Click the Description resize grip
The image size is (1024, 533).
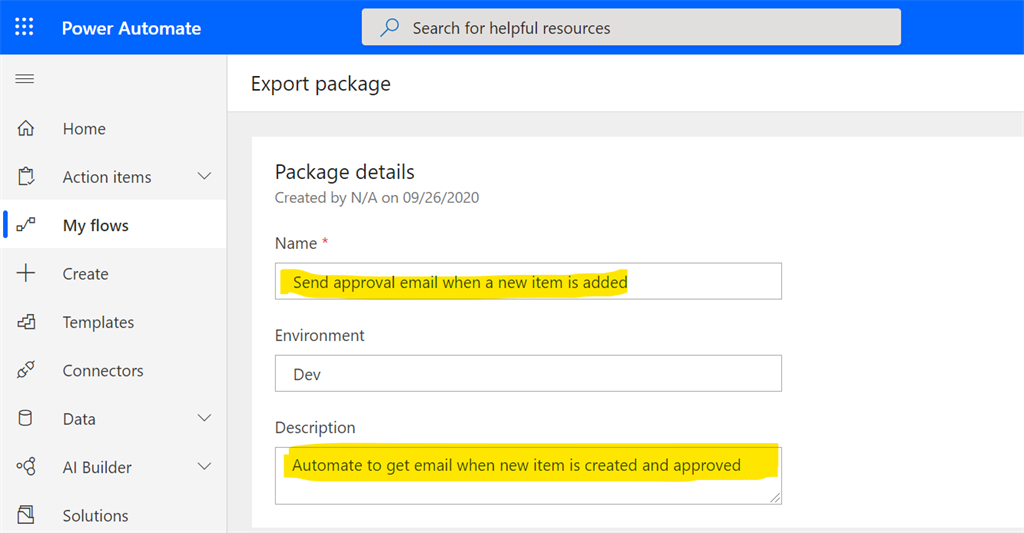[775, 498]
